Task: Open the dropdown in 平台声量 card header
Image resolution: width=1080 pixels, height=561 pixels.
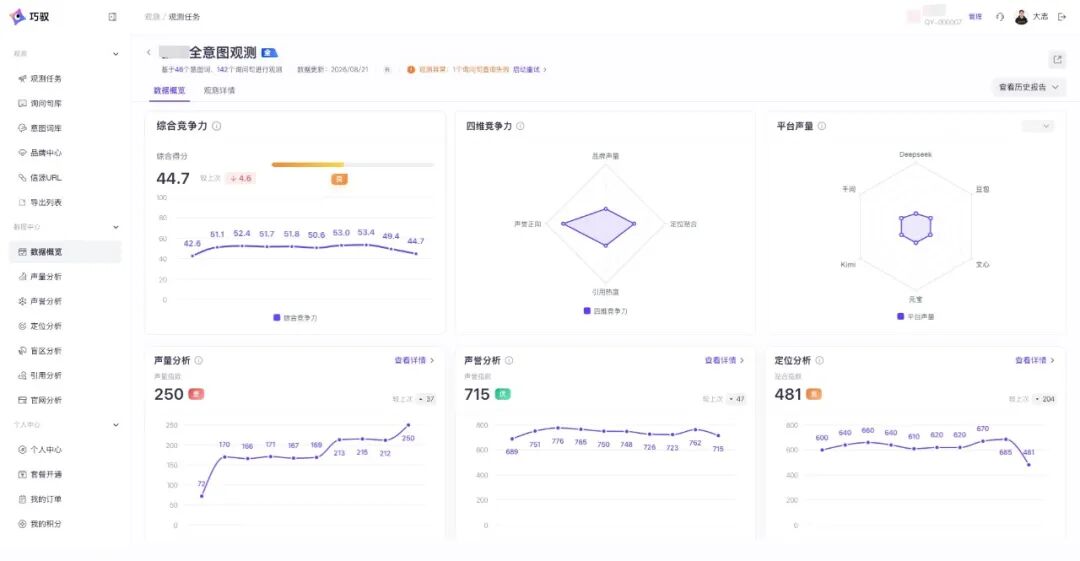Action: click(x=1038, y=126)
